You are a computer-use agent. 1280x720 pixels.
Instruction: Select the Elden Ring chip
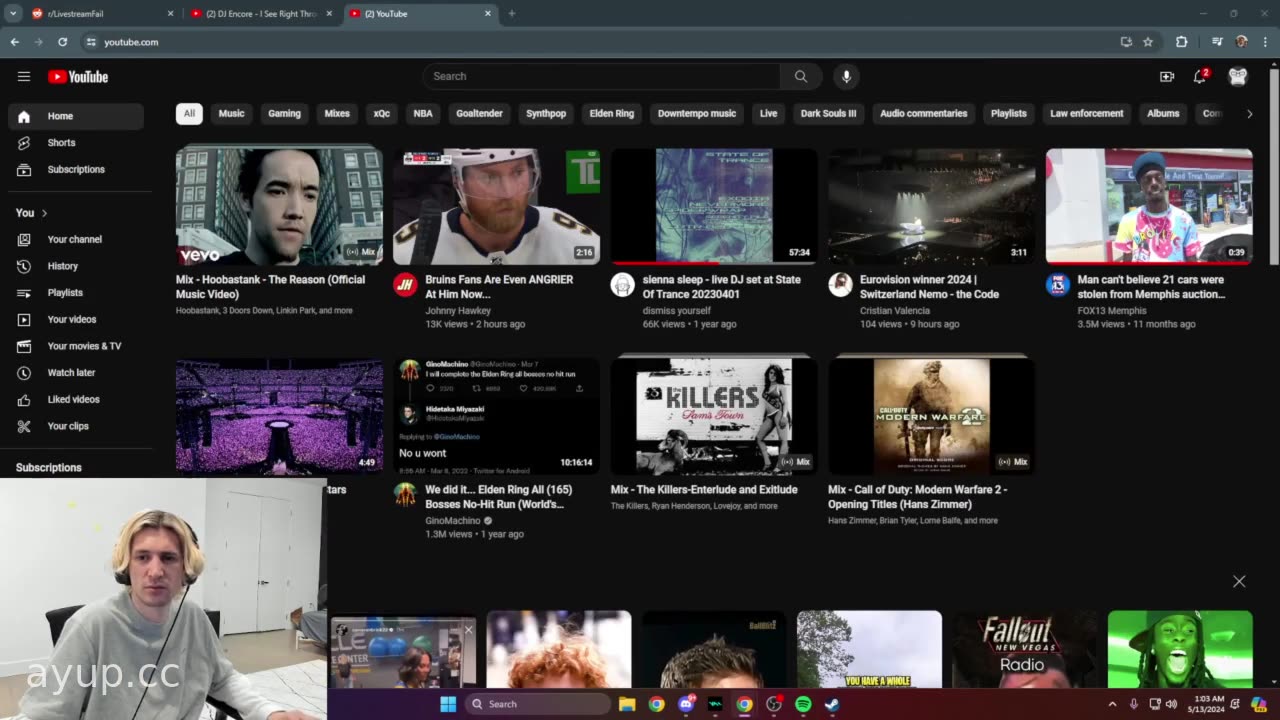tap(612, 114)
